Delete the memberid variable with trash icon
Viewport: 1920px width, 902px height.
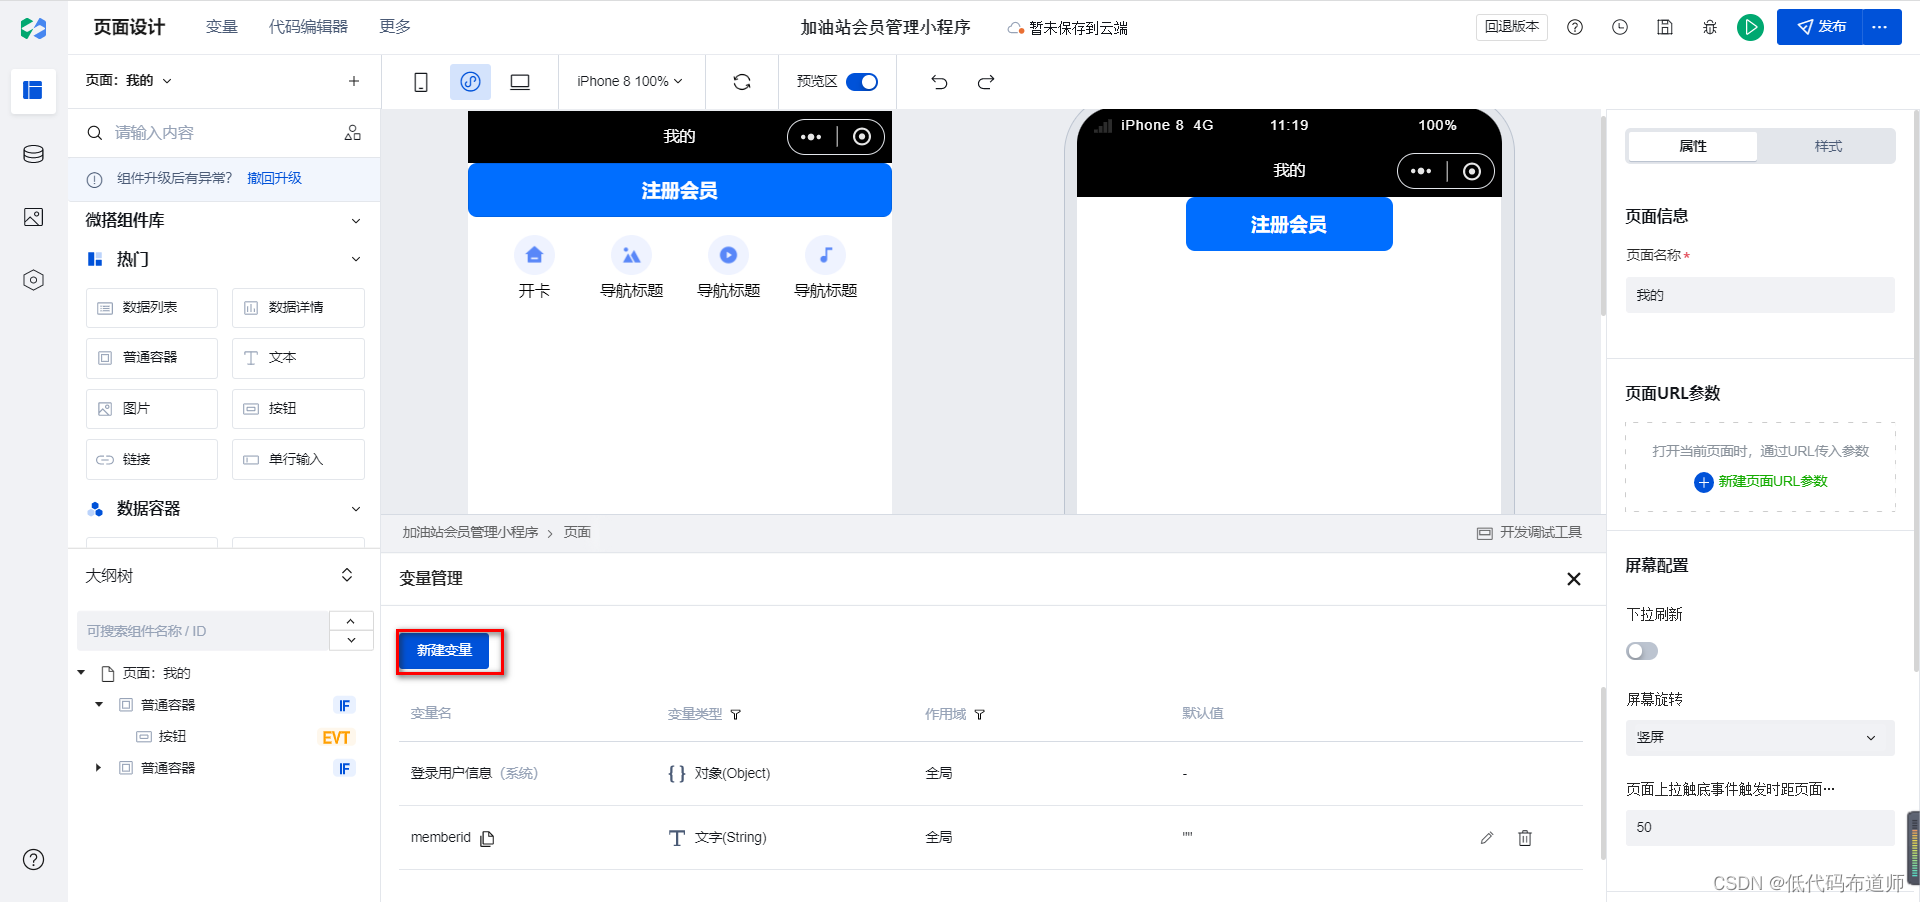pyautogui.click(x=1525, y=838)
